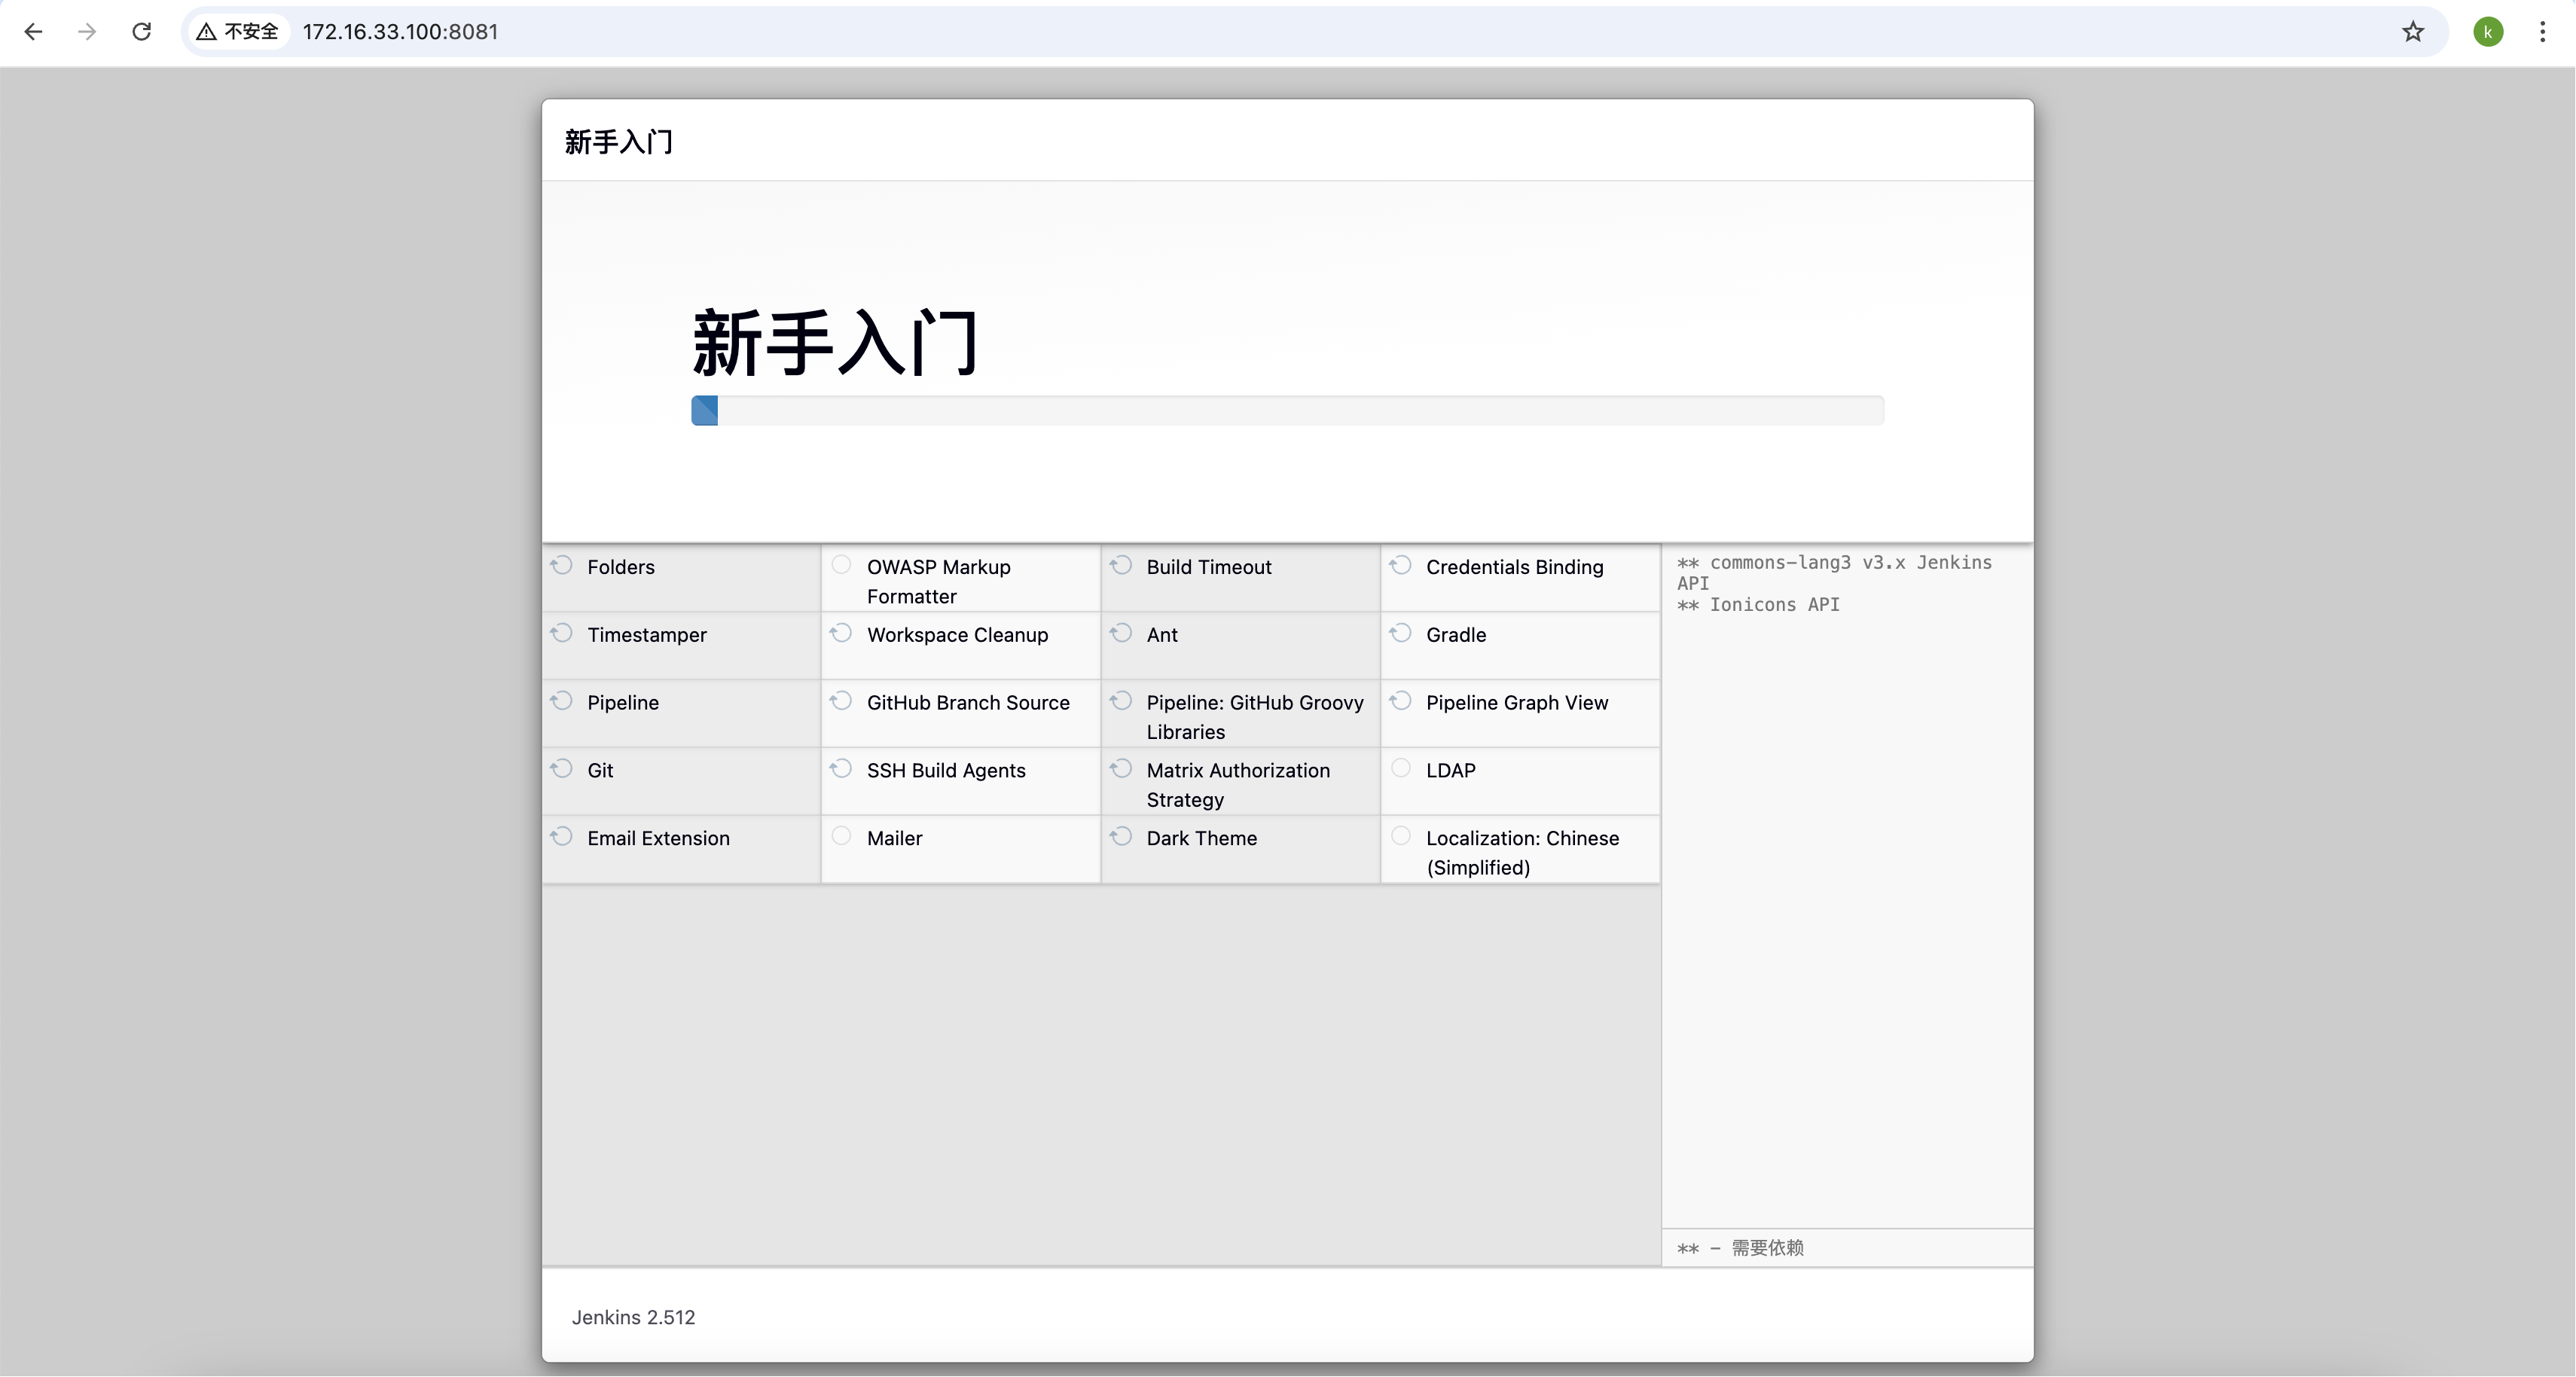This screenshot has height=1377, width=2576.
Task: Click the Credentials Binding status icon
Action: pyautogui.click(x=1401, y=565)
